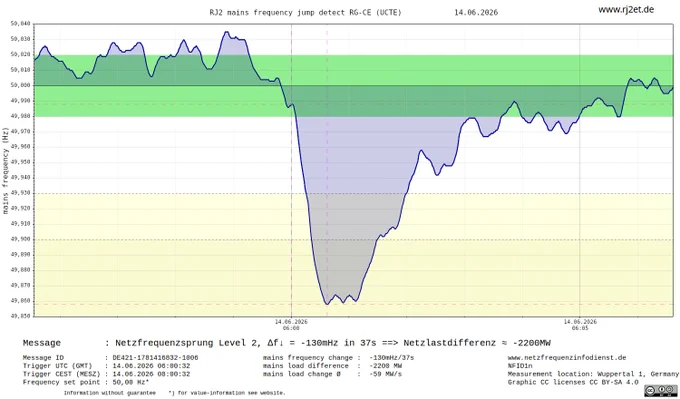680x399 pixels.
Task: Click the 49,860 y-axis tick label
Action: click(x=21, y=301)
